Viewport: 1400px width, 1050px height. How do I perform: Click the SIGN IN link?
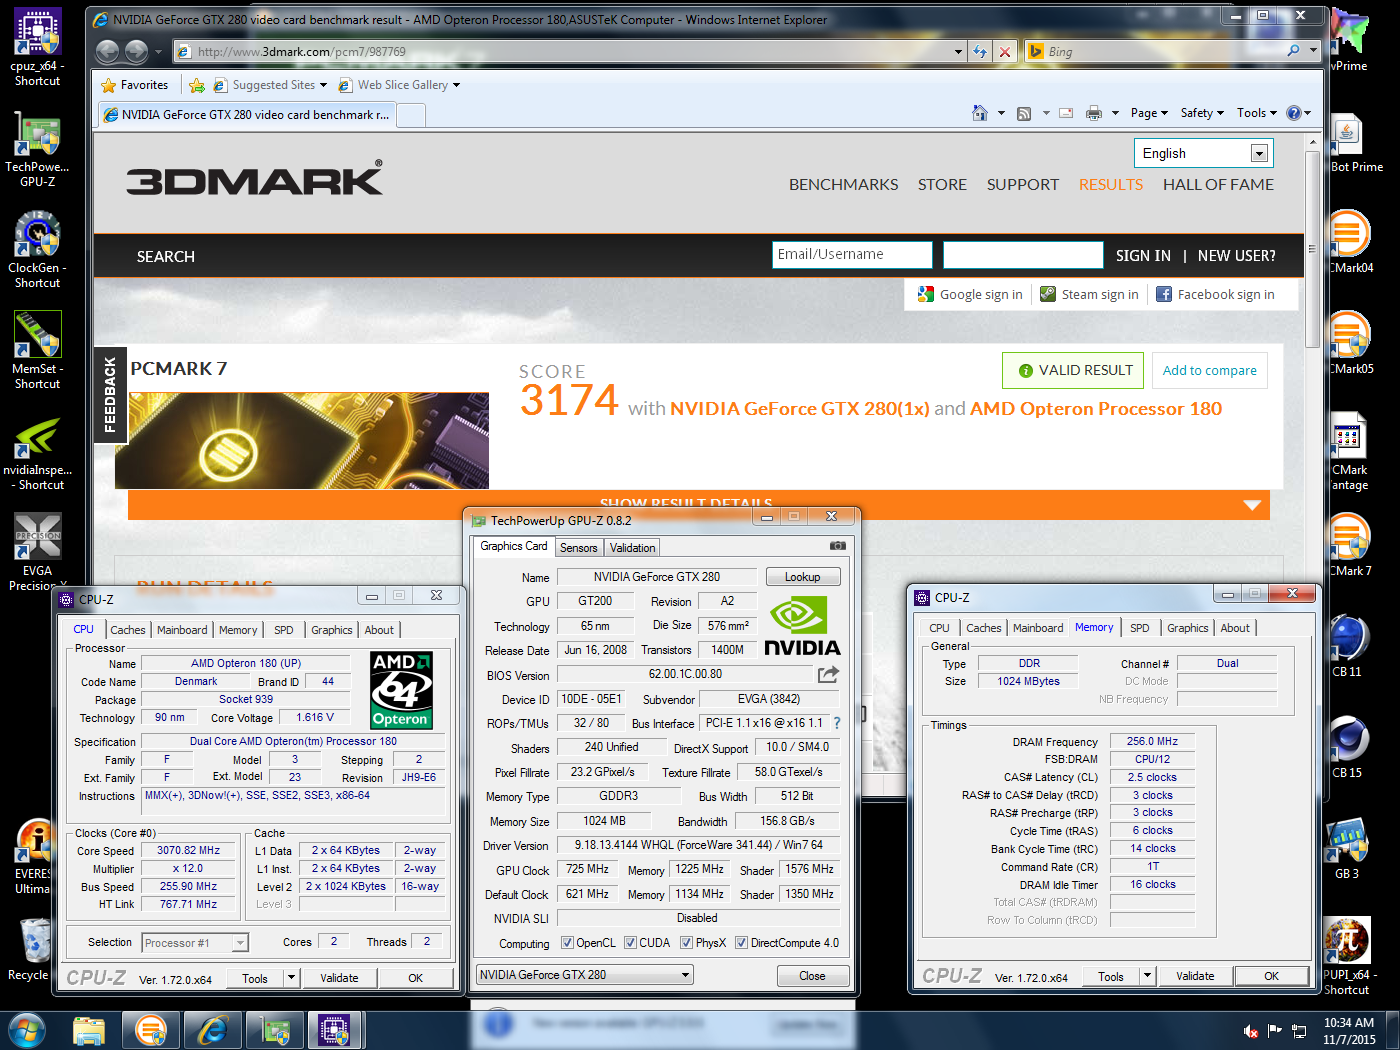tap(1143, 256)
